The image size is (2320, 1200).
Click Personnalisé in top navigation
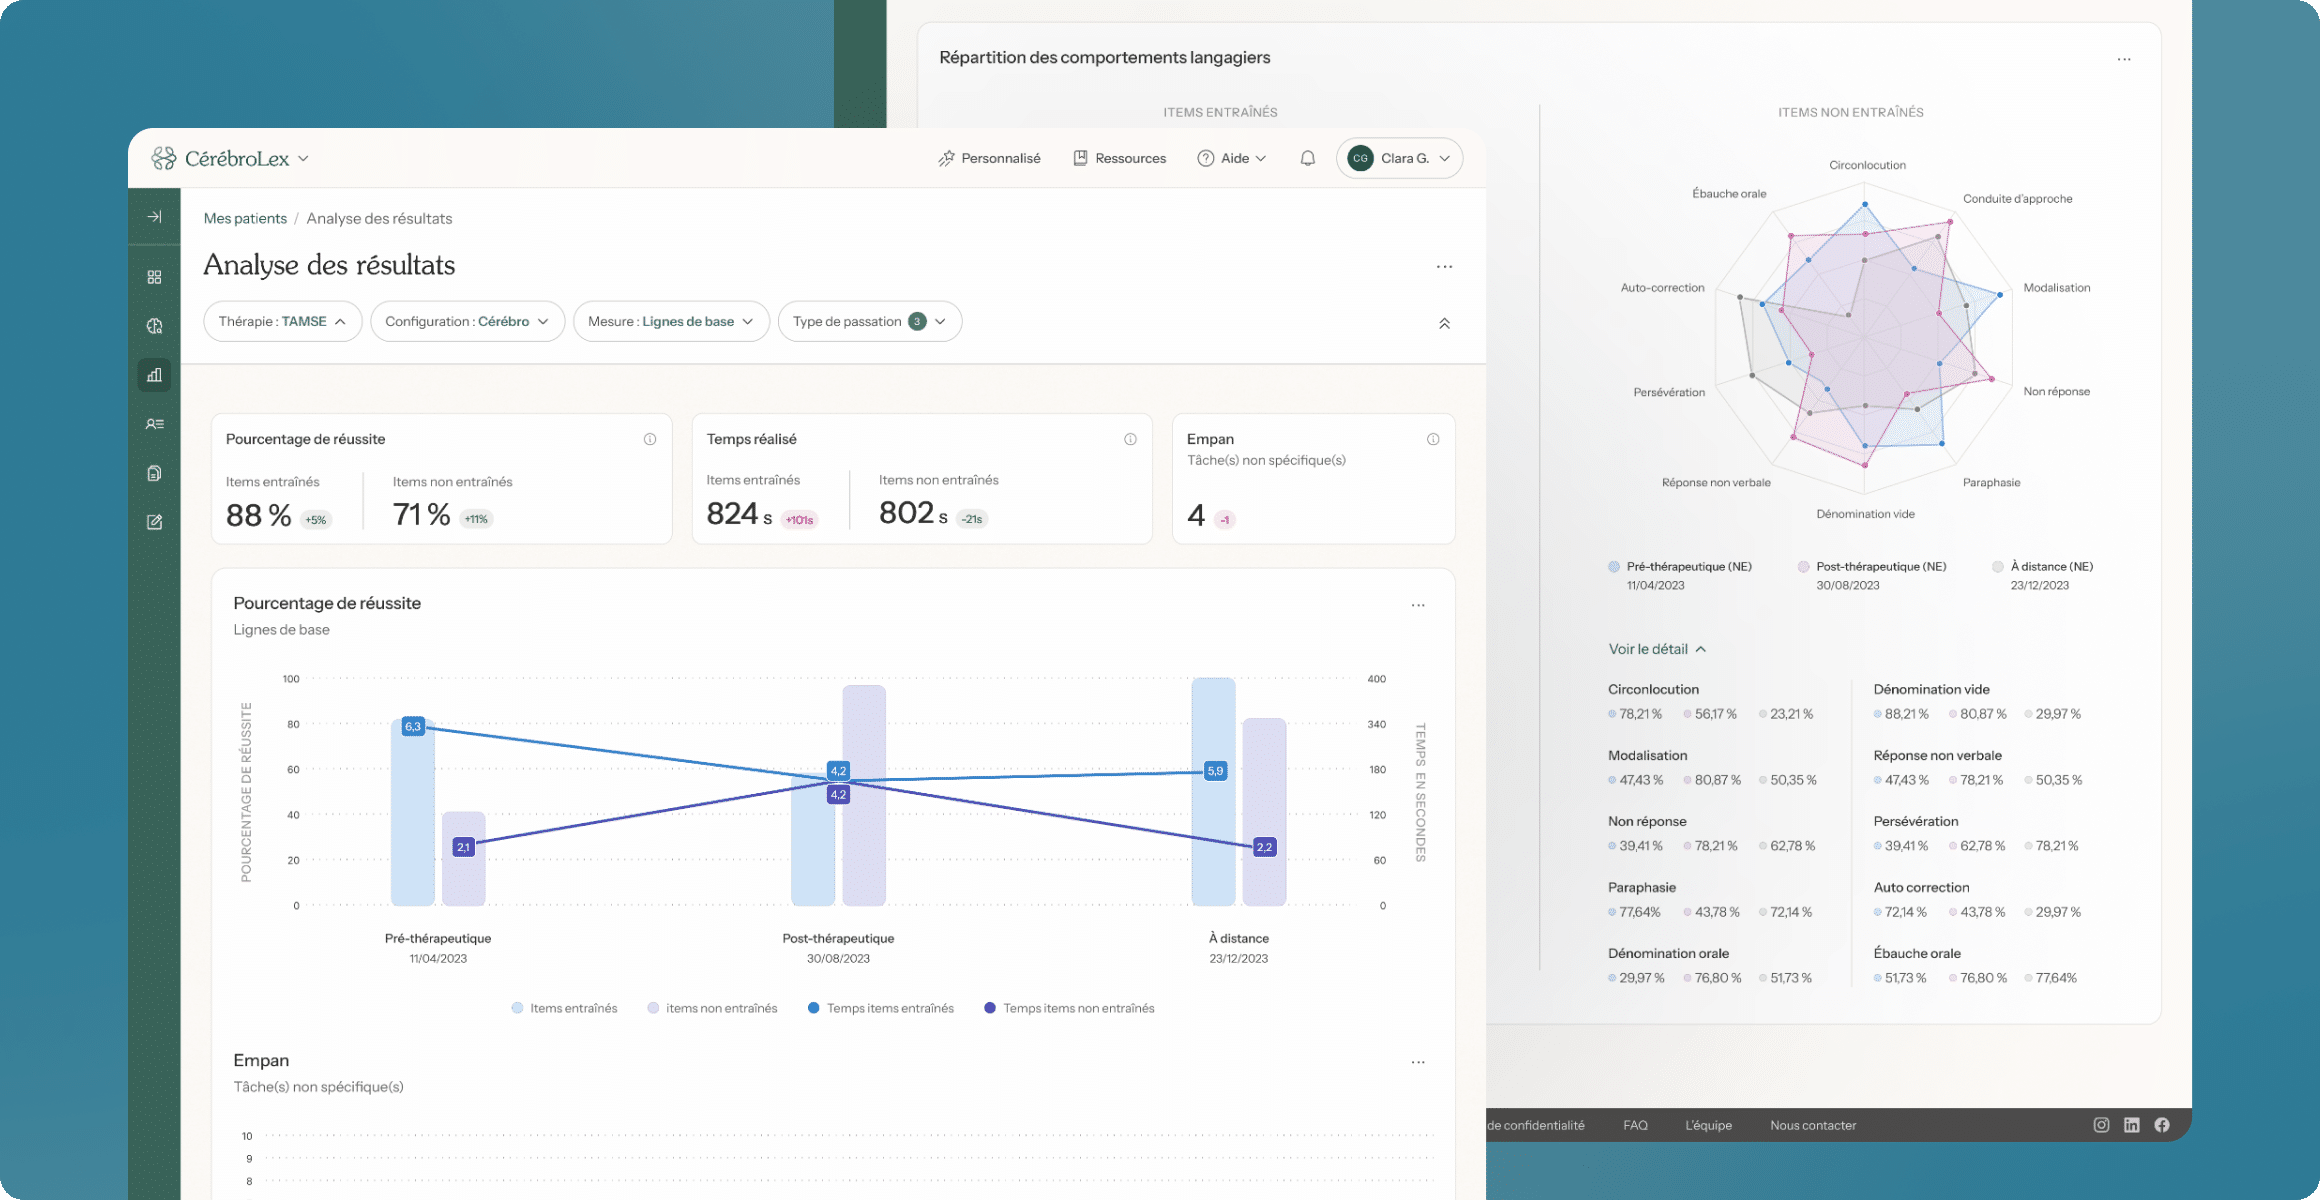click(1000, 158)
